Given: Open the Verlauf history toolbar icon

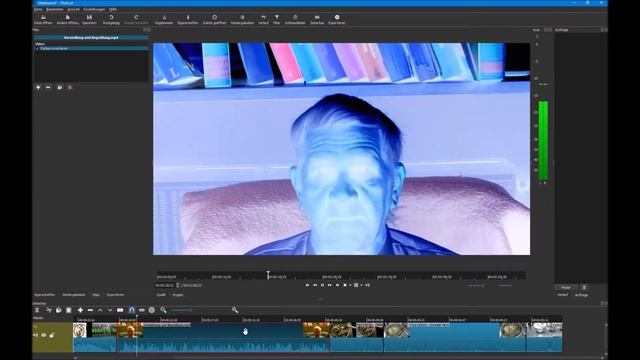Looking at the screenshot, I should coord(263,20).
